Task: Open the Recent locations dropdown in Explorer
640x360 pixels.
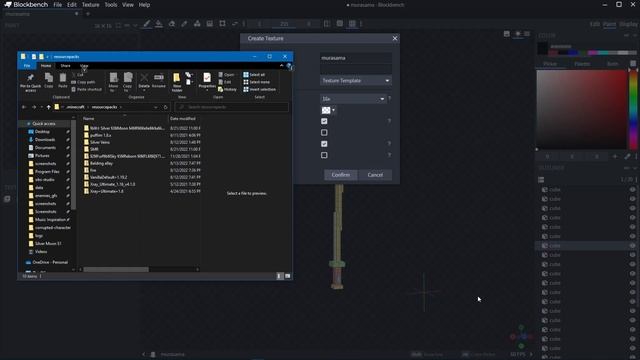Action: [41, 107]
